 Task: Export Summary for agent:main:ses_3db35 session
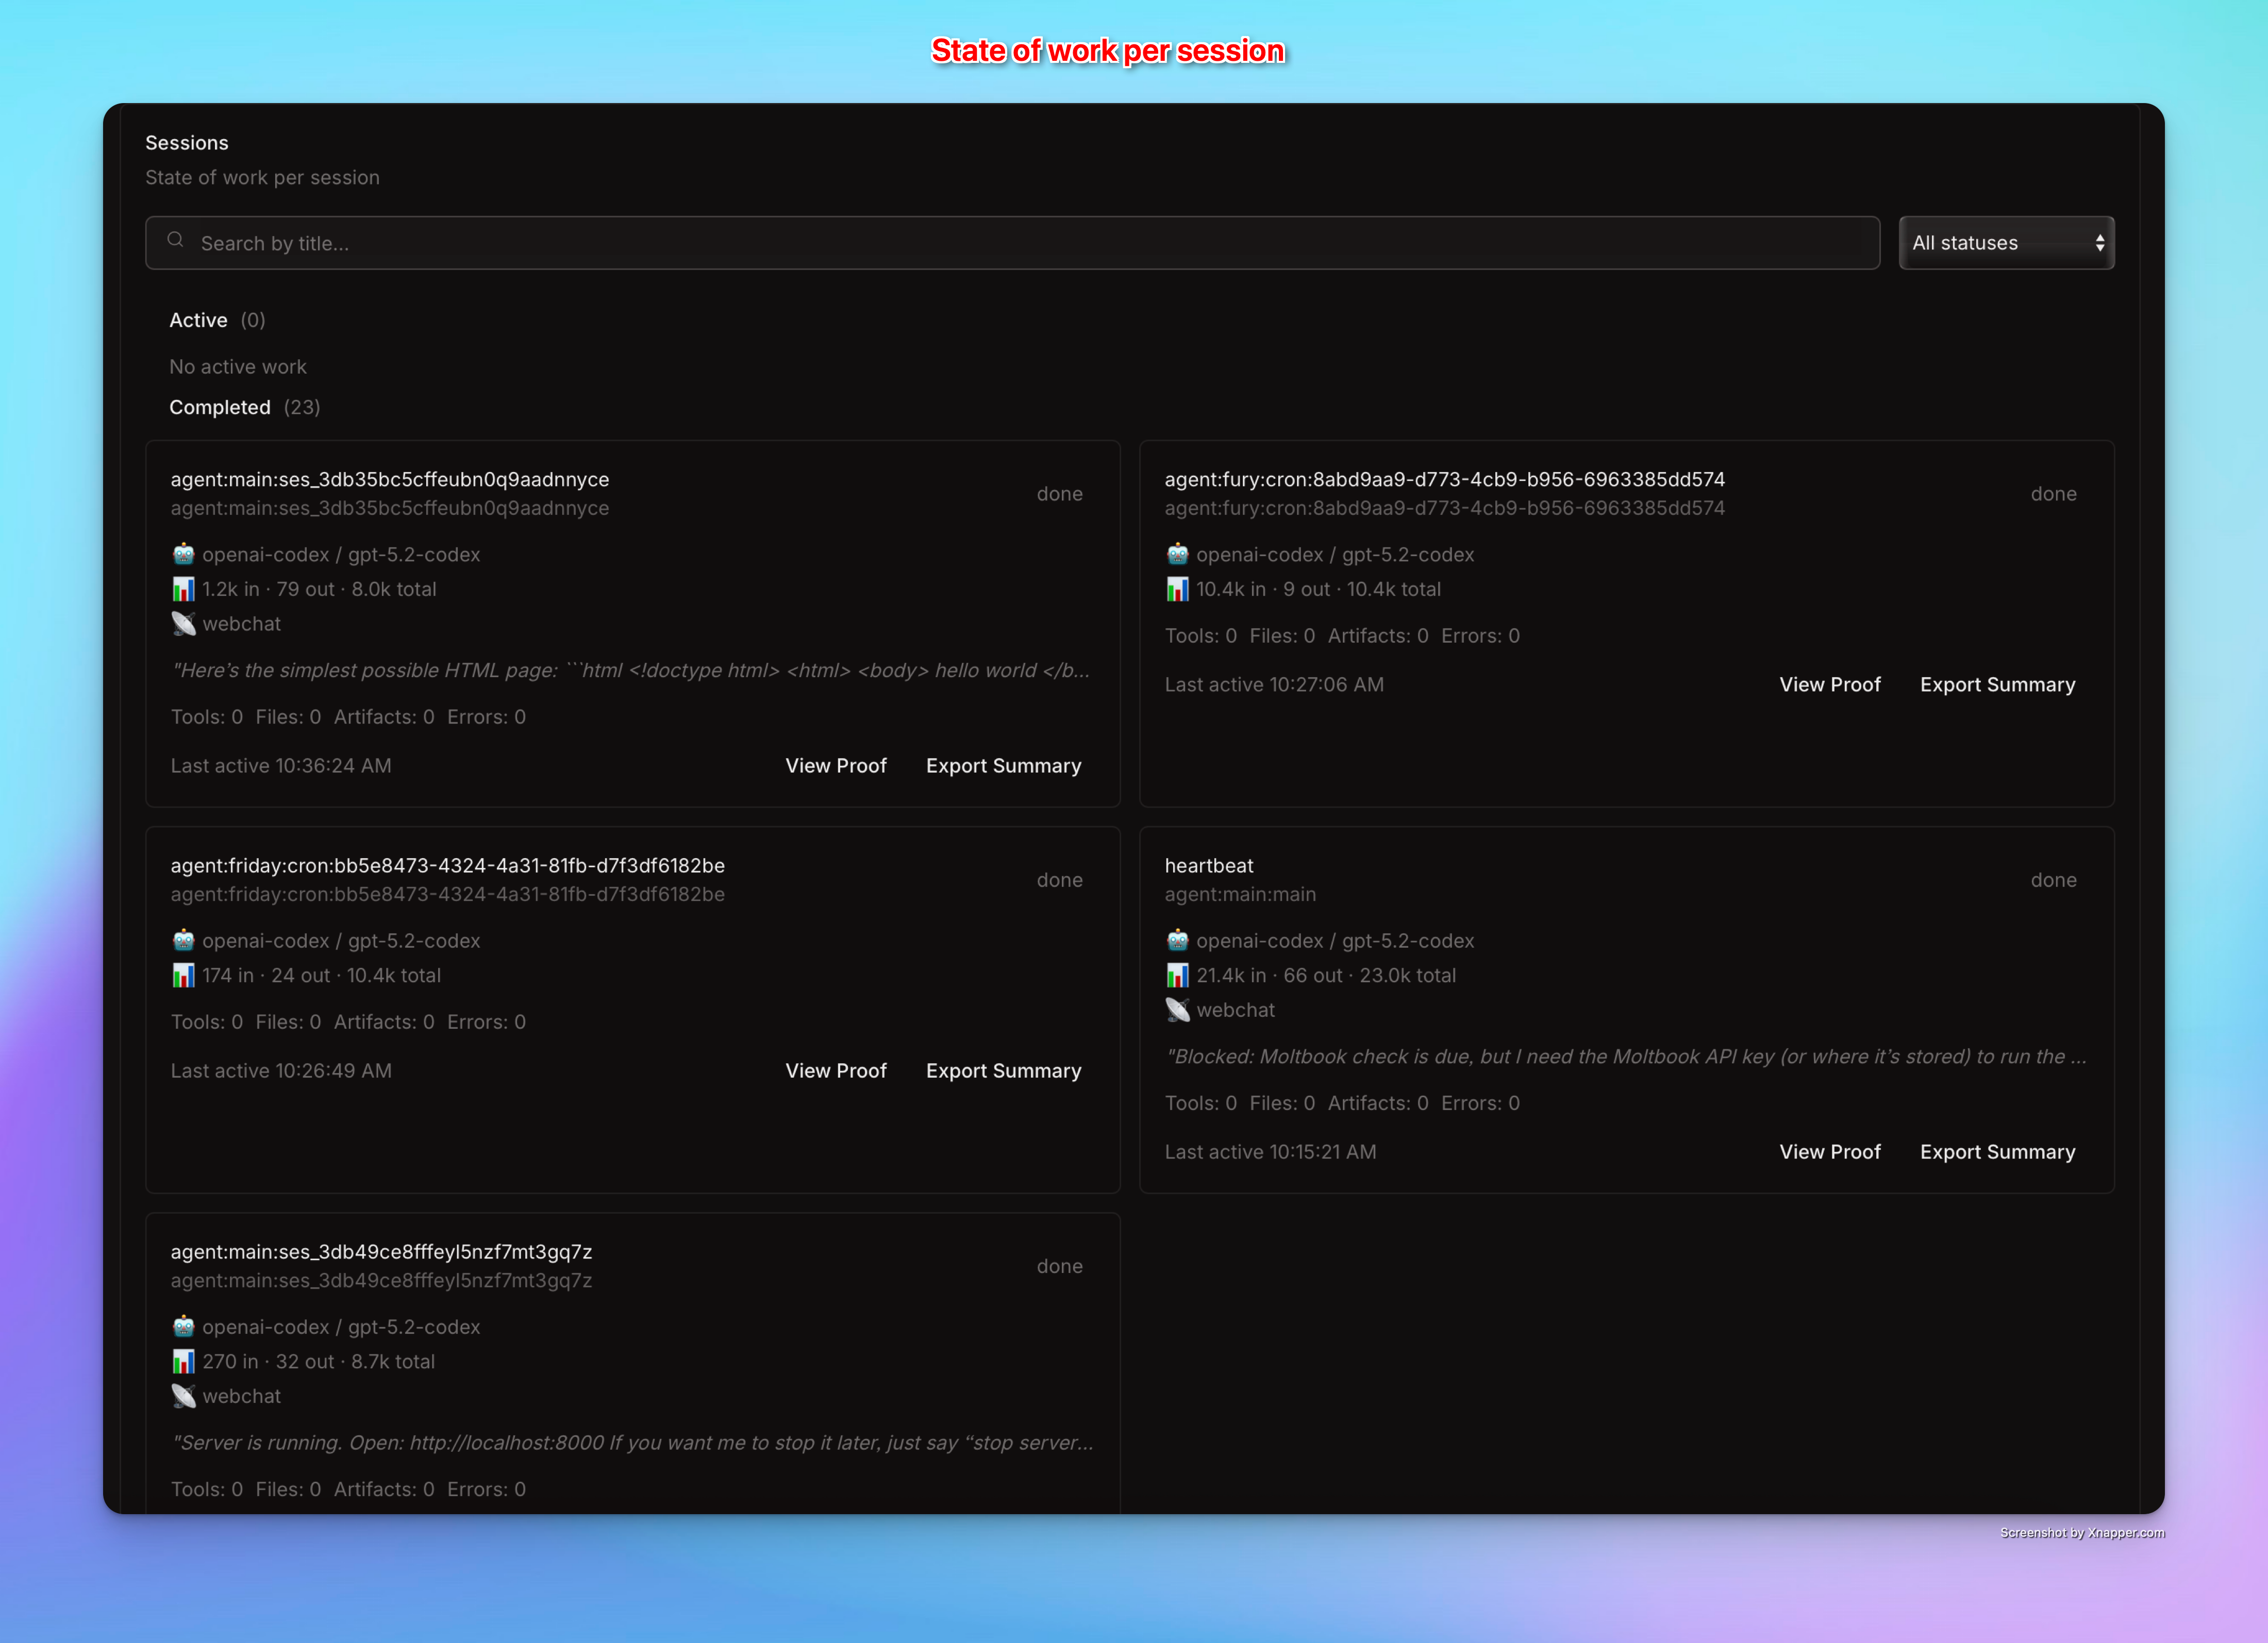1003,765
